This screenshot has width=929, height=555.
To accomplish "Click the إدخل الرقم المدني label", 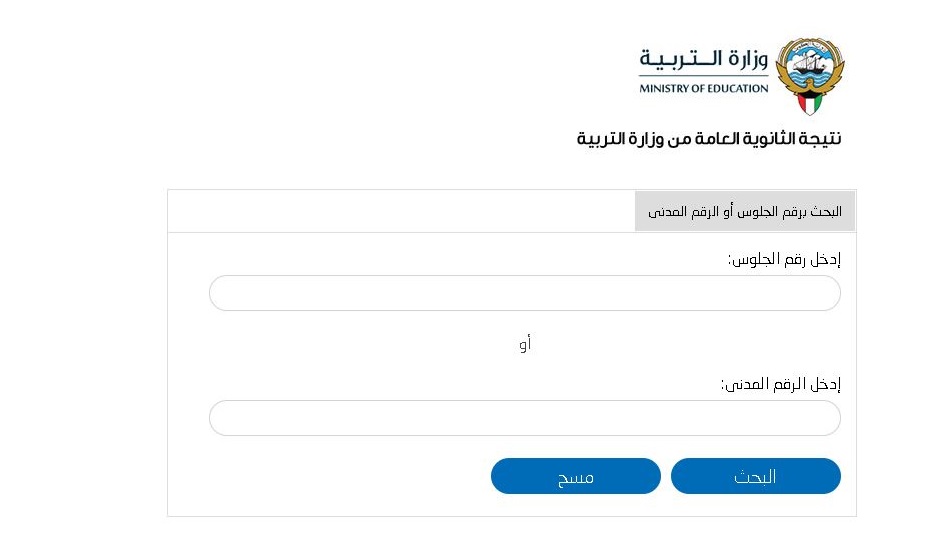I will 781,384.
